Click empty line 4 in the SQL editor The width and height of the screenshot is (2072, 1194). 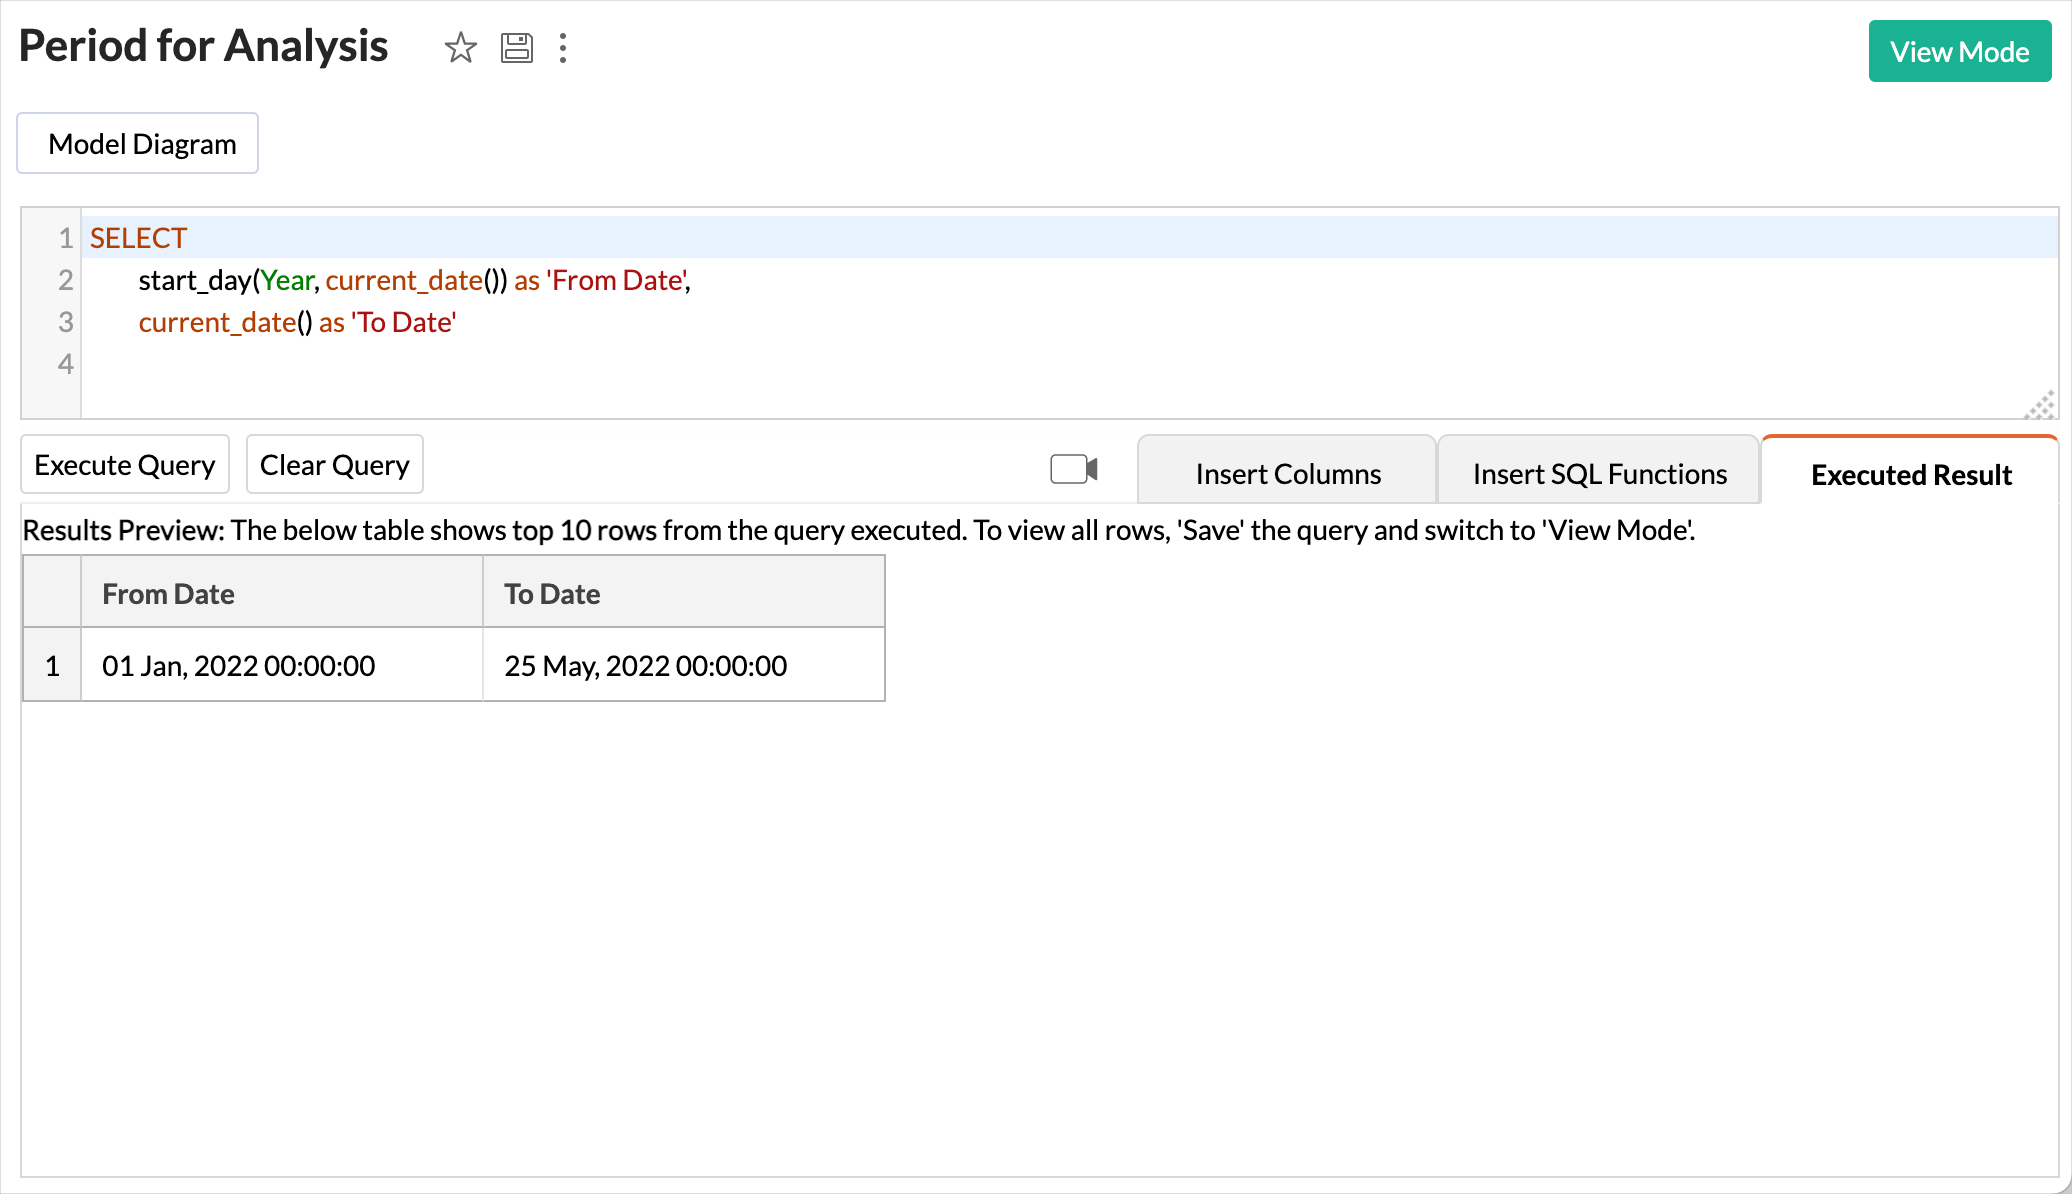(x=600, y=364)
